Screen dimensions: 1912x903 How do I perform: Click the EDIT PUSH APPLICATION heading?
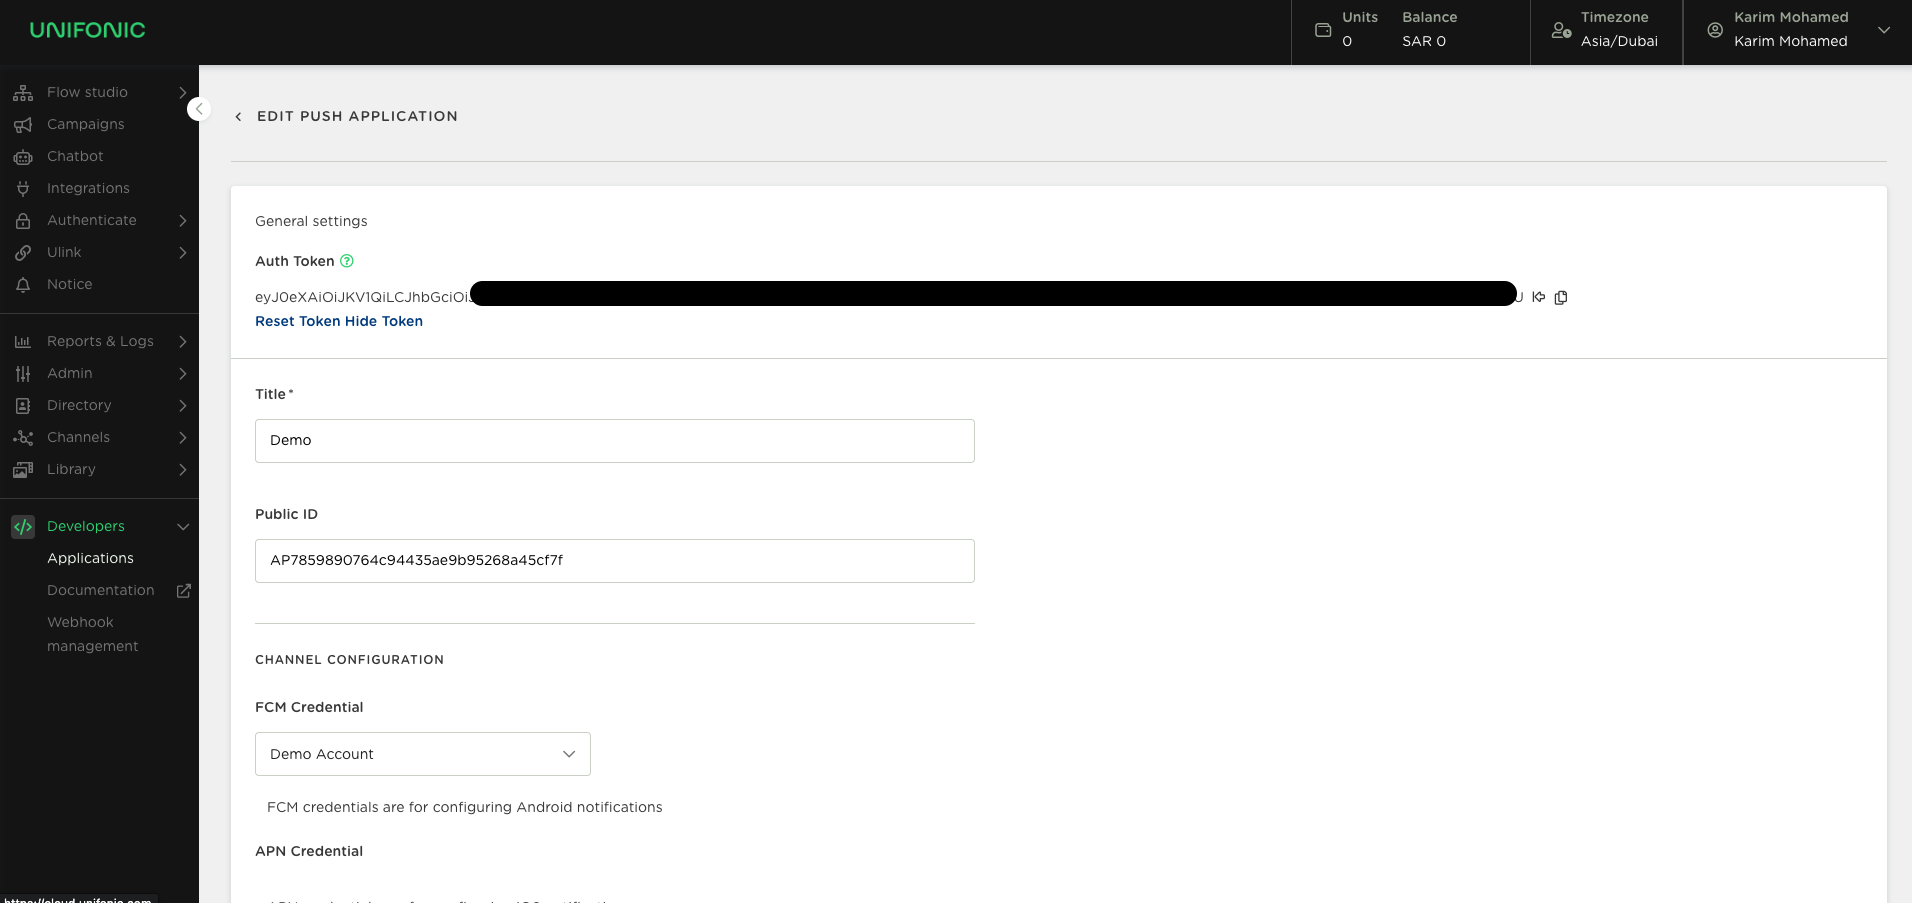click(x=357, y=116)
